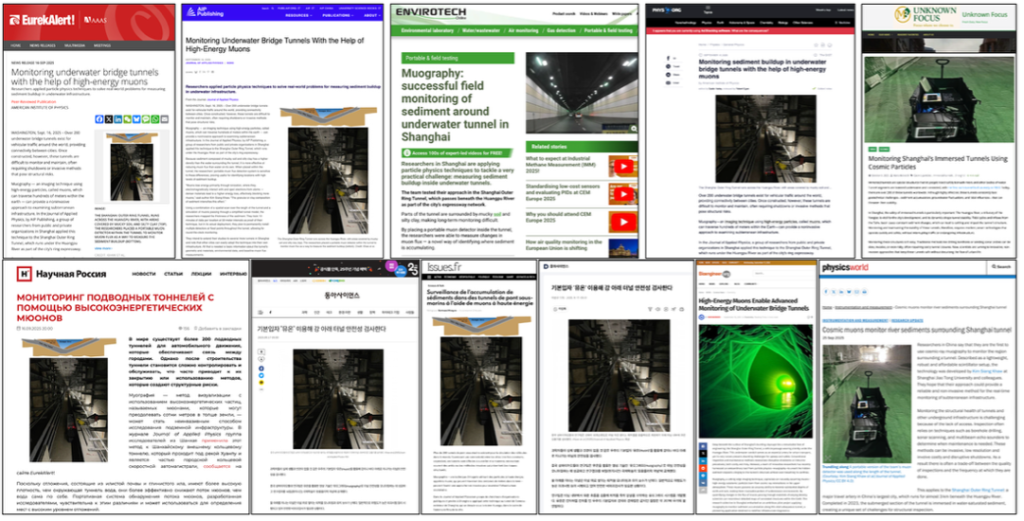1024x521 pixels.
Task: Click the Facebook share icon on EurekAlert
Action: pos(99,118)
